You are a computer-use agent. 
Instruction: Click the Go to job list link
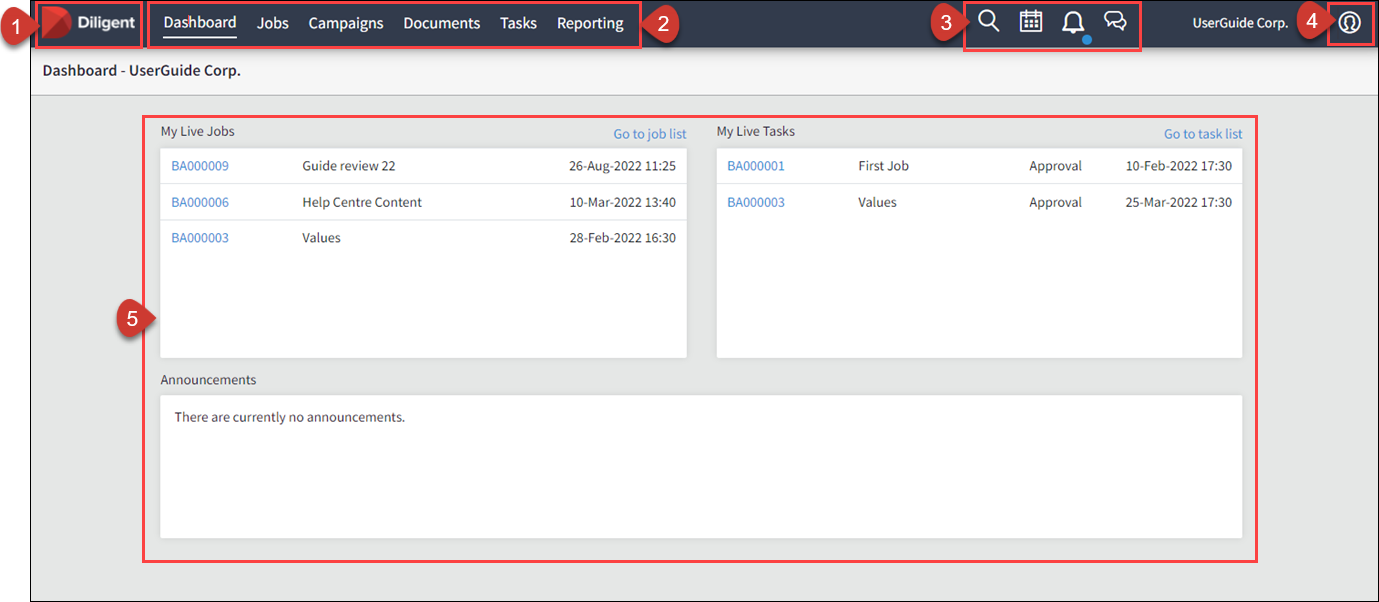(650, 134)
